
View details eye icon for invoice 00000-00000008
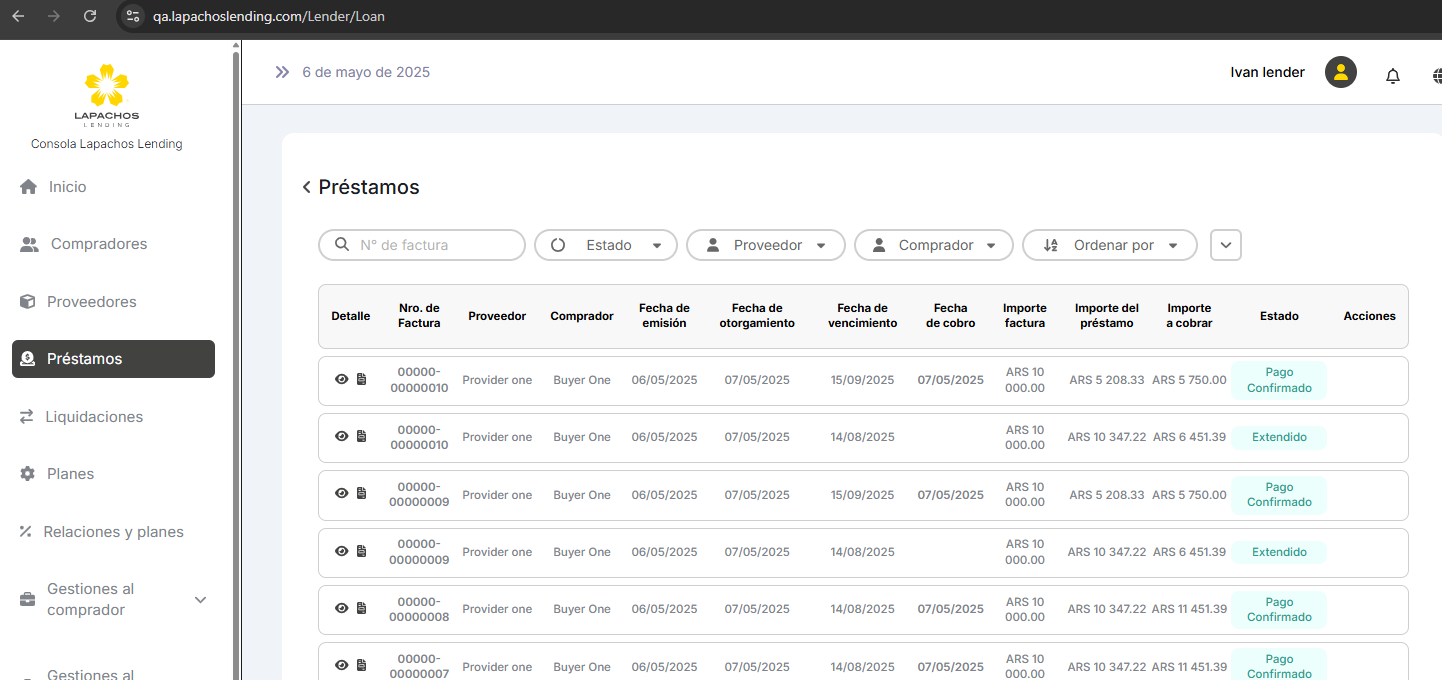pyautogui.click(x=342, y=609)
